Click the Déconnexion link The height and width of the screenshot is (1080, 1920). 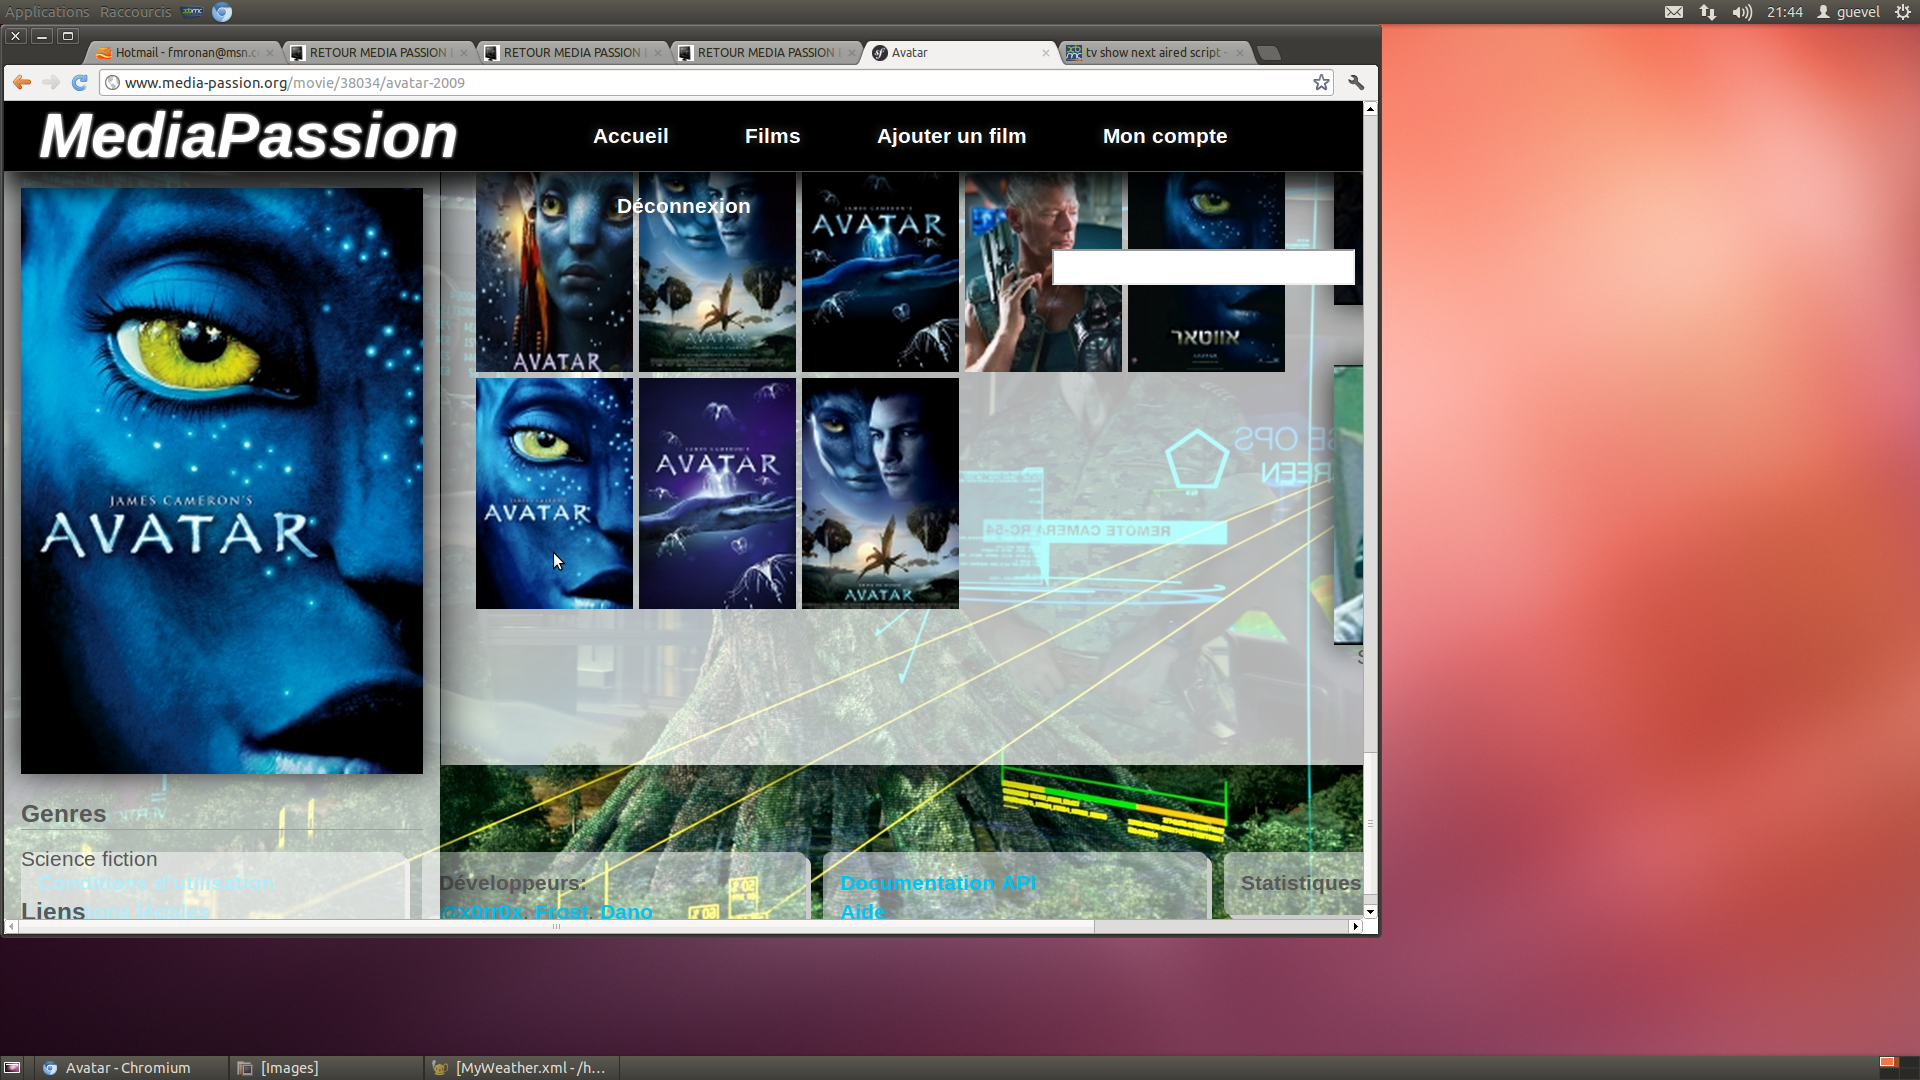point(683,206)
